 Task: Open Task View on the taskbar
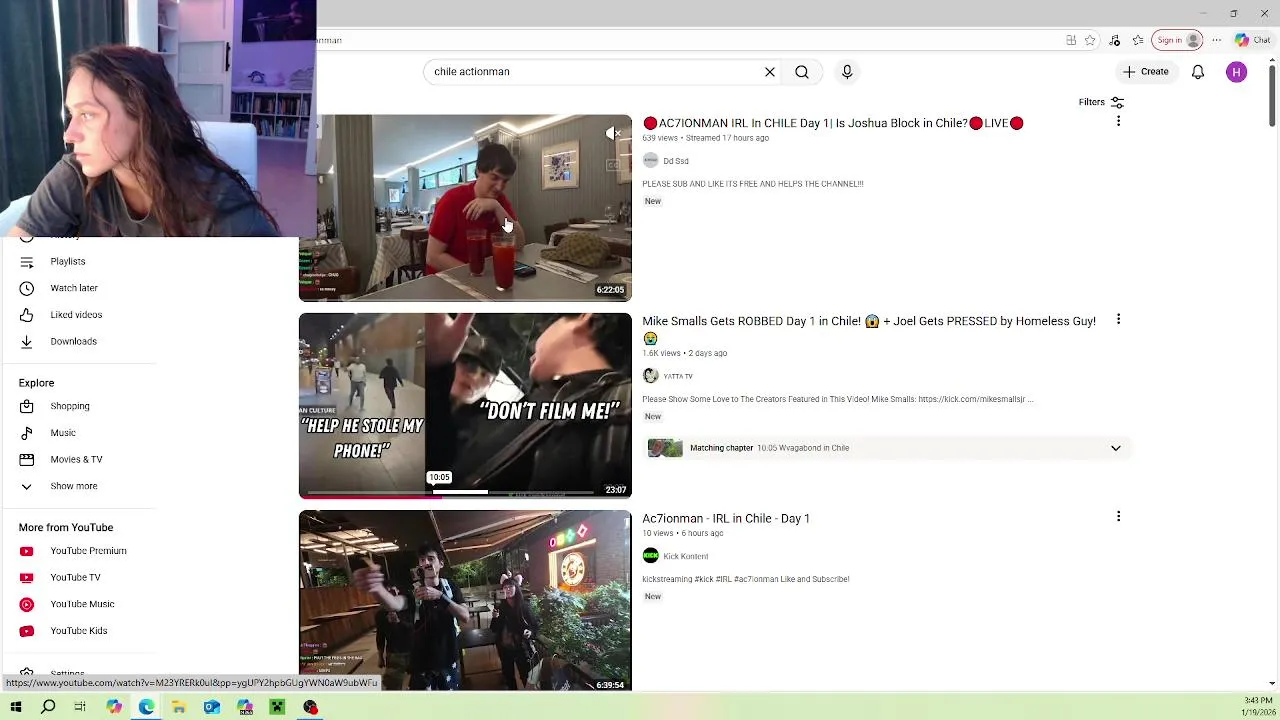pyautogui.click(x=80, y=707)
